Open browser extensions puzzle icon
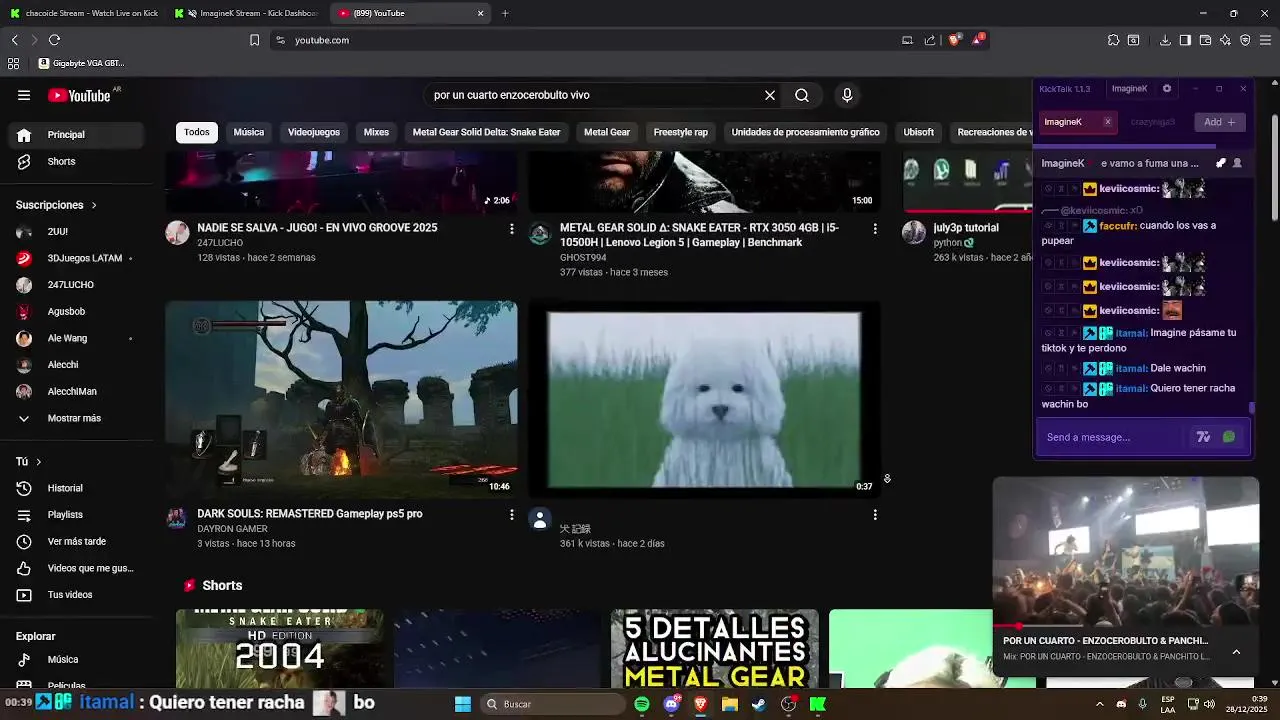Image resolution: width=1280 pixels, height=720 pixels. point(1113,40)
